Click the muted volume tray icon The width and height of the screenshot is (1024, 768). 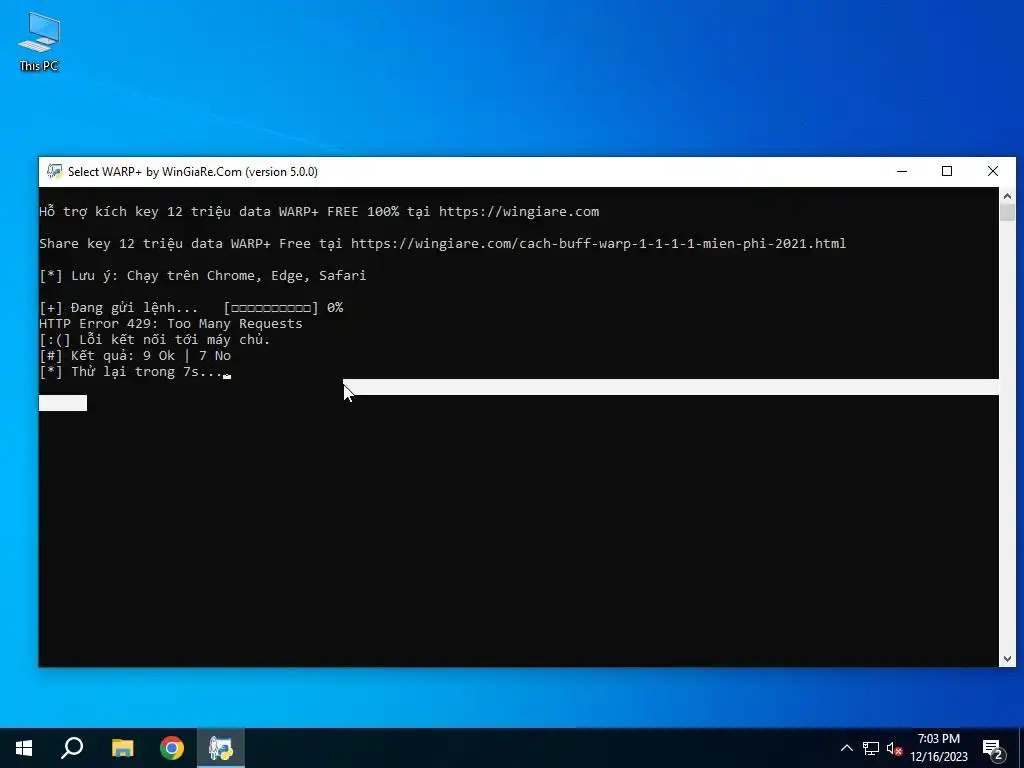point(895,748)
